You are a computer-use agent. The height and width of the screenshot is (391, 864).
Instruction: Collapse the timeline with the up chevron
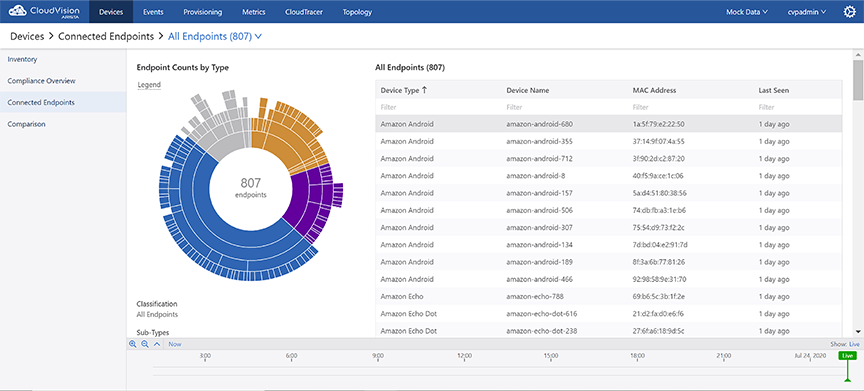click(x=157, y=344)
